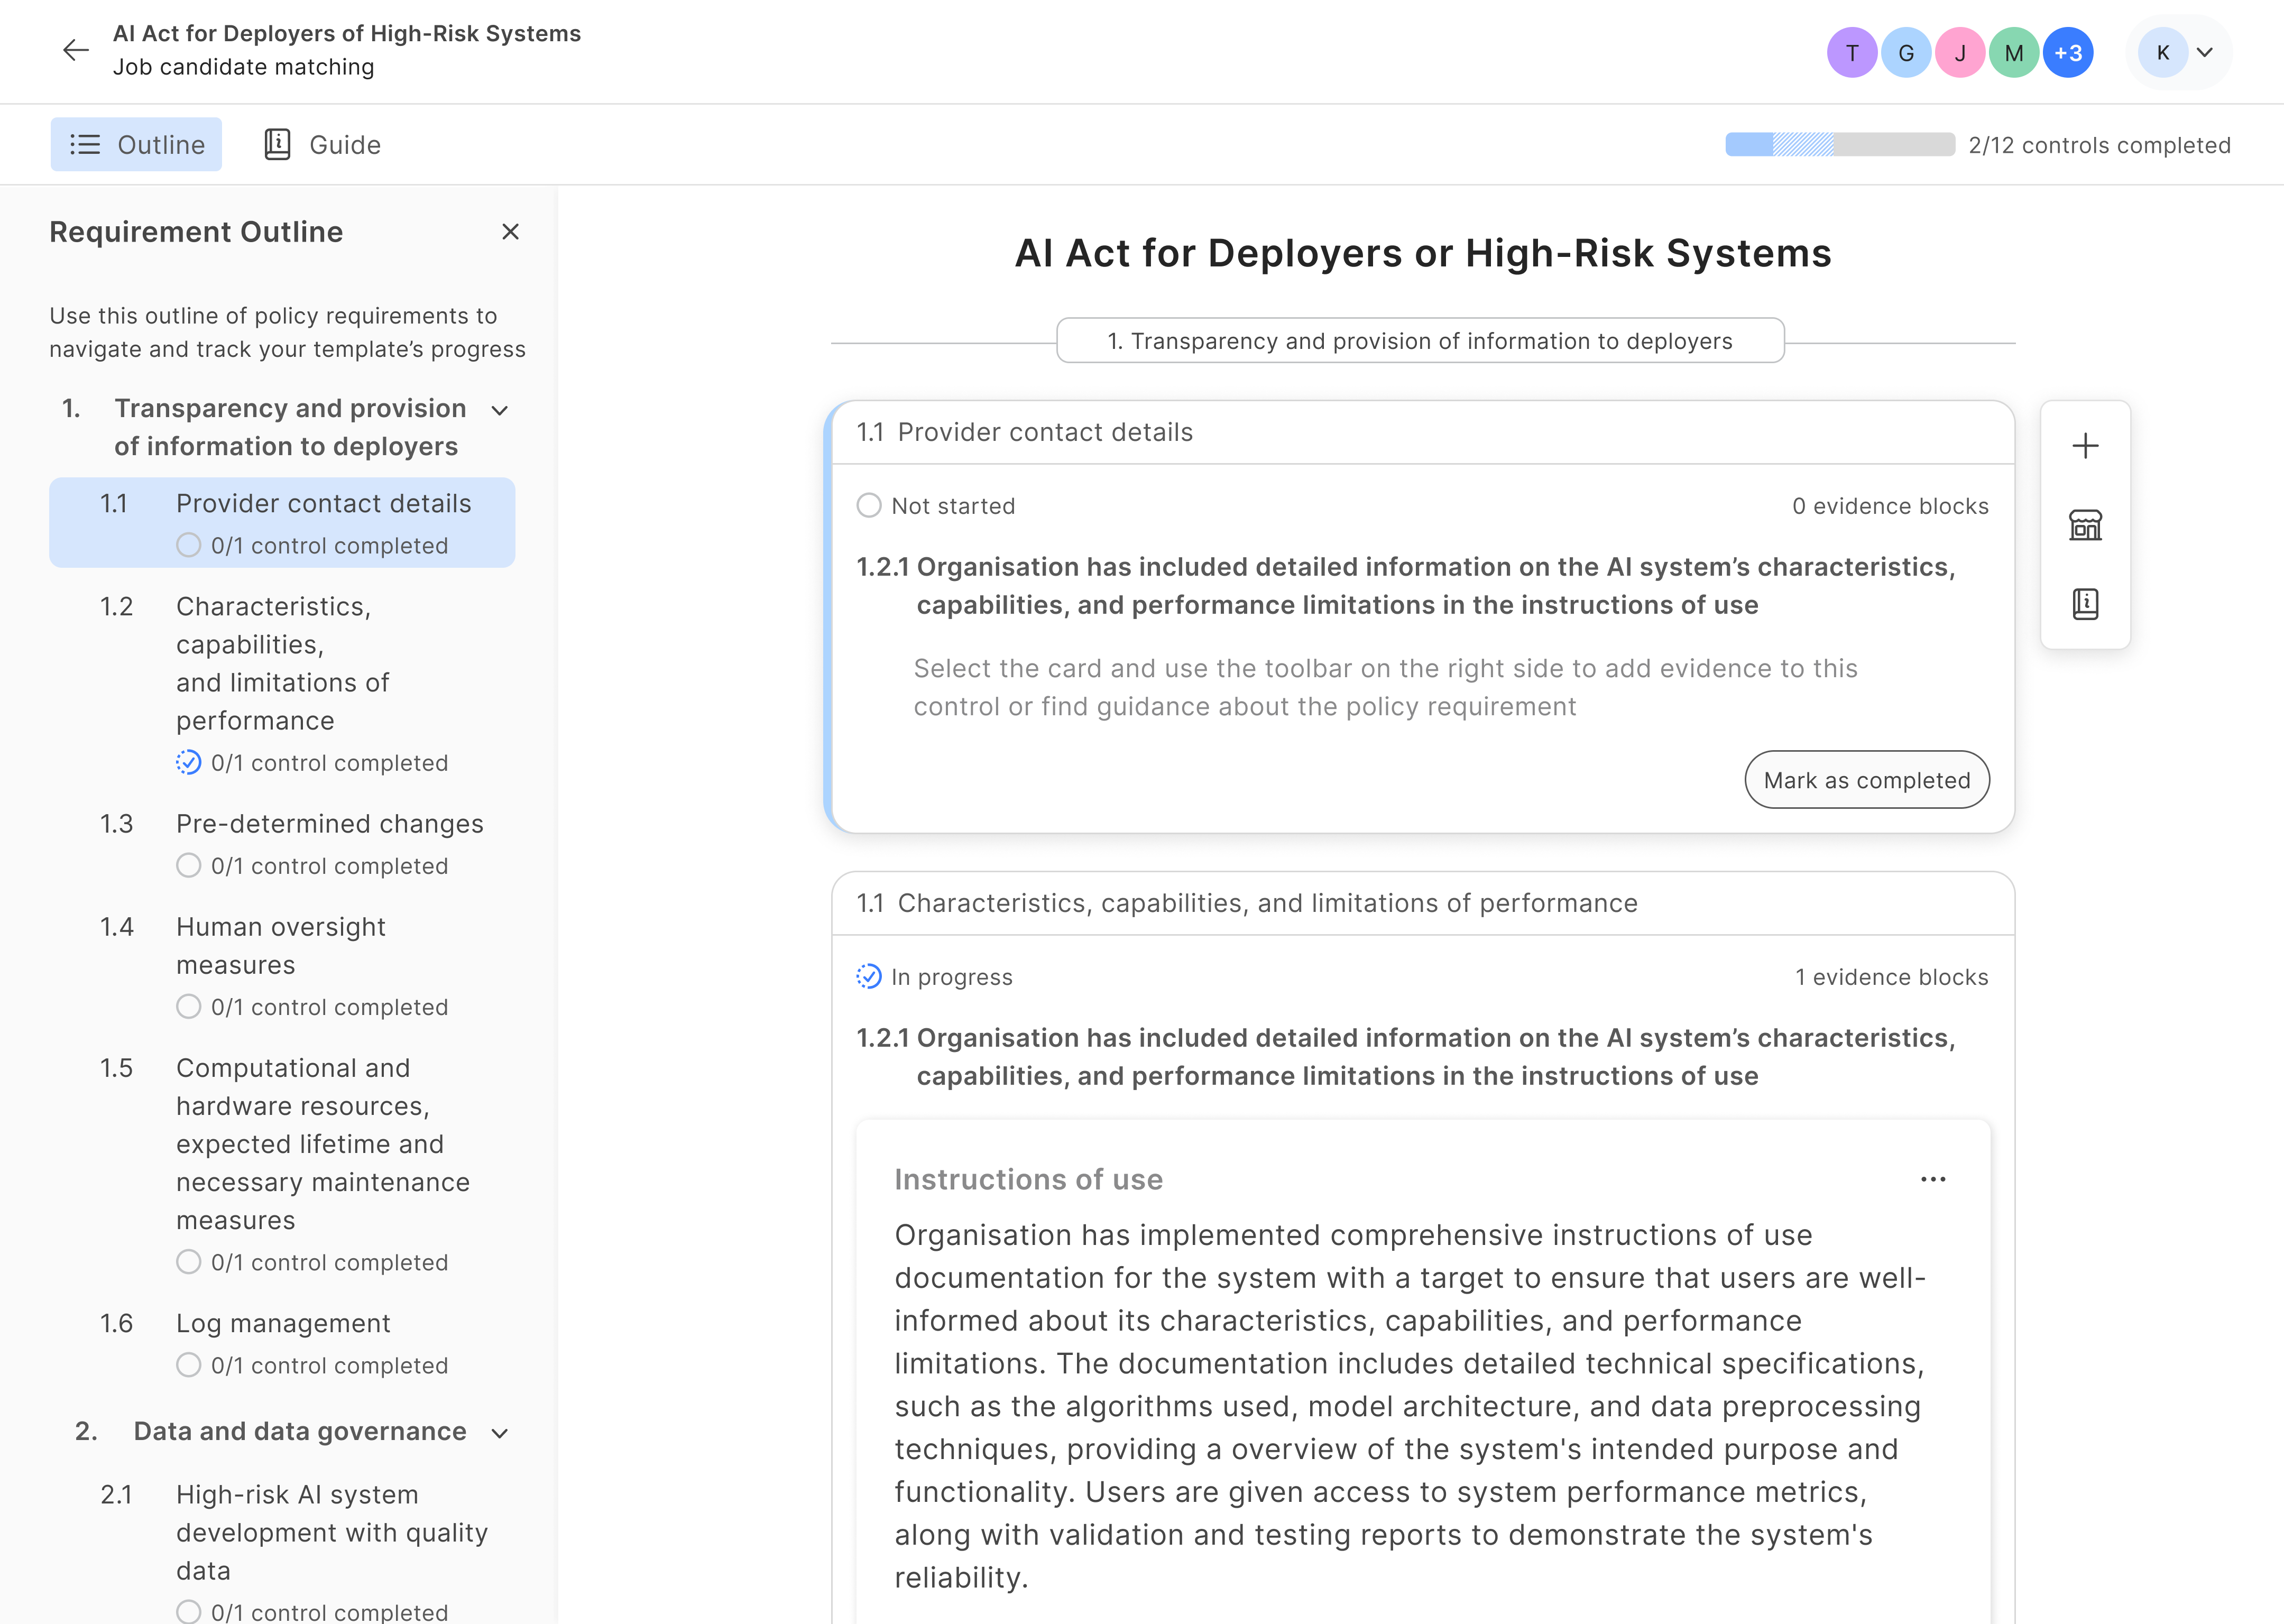Click the Outline list icon in top bar
2284x1624 pixels.
(86, 144)
